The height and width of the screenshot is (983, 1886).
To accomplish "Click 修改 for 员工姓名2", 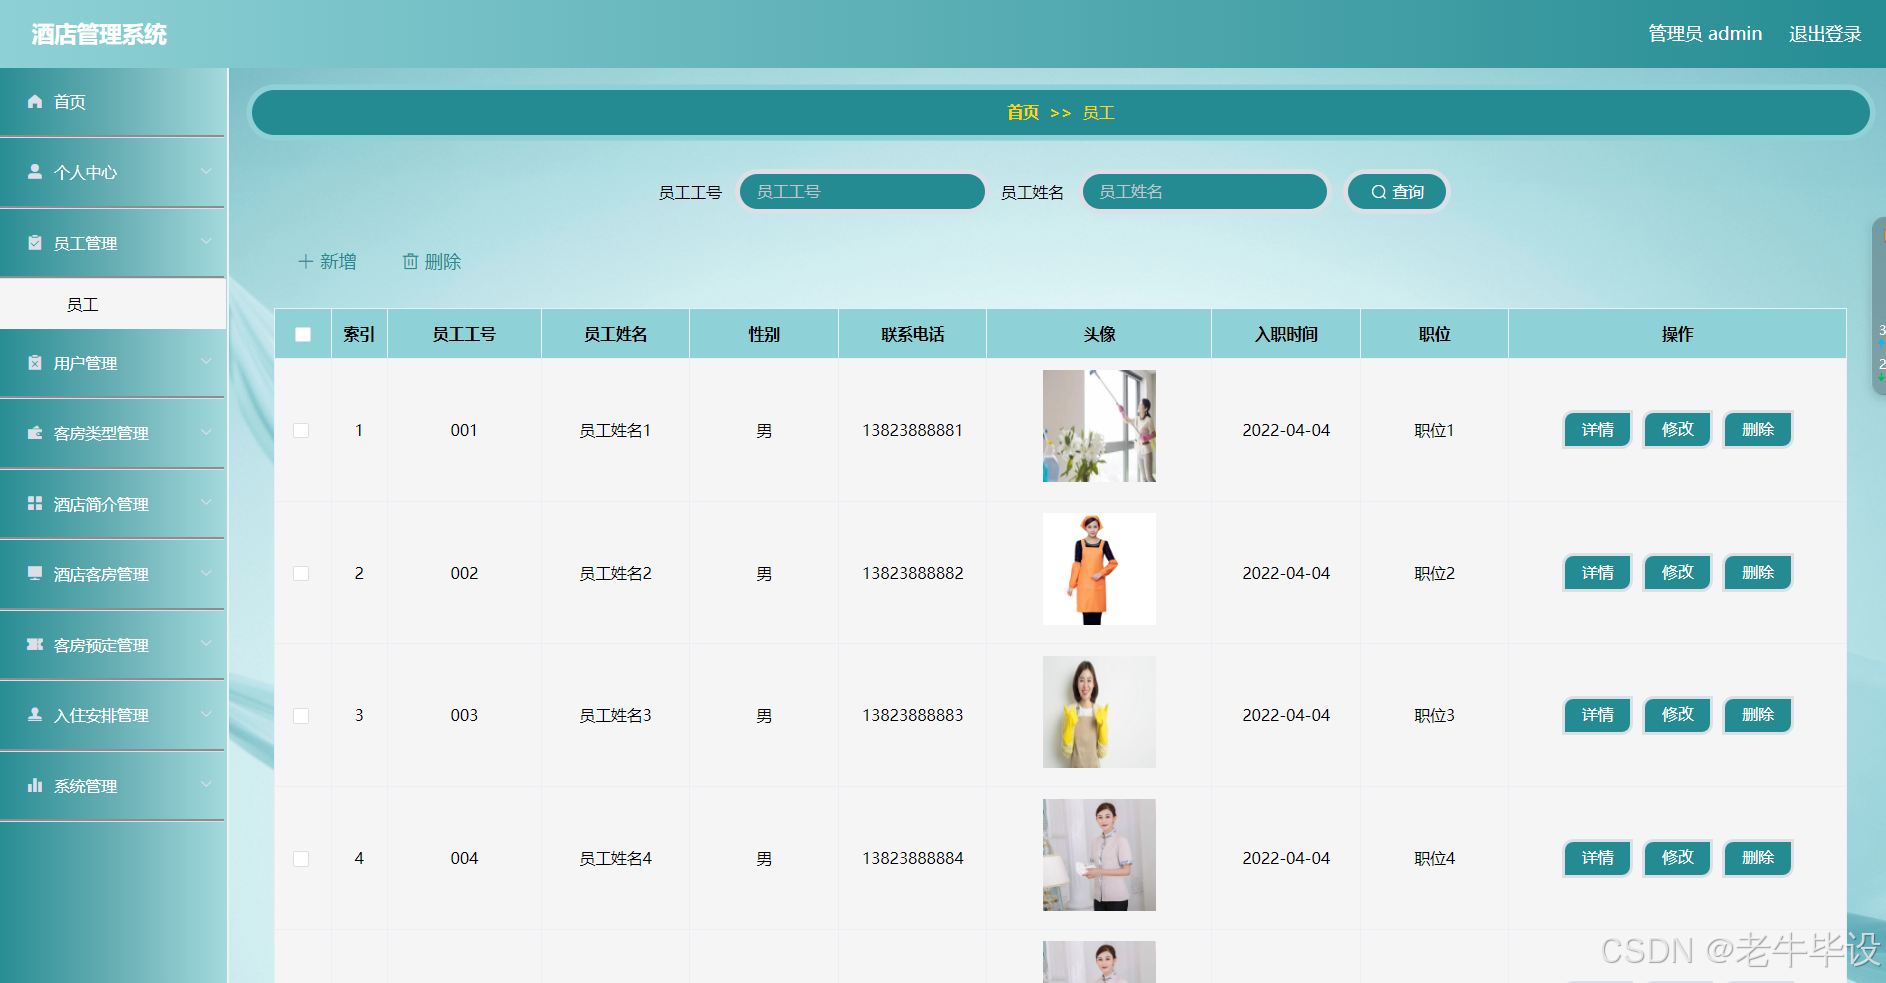I will pyautogui.click(x=1677, y=572).
